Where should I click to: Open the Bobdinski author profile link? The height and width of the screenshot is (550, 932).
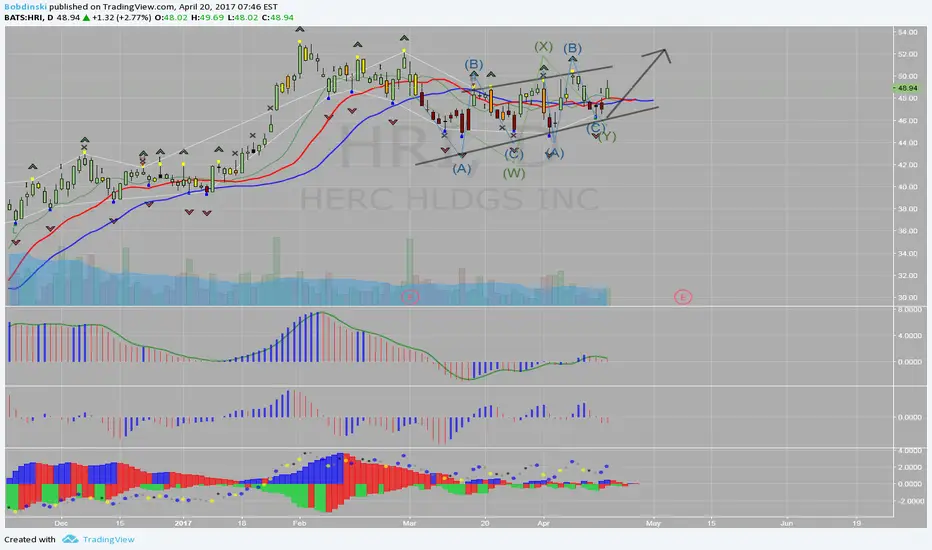[x=26, y=7]
